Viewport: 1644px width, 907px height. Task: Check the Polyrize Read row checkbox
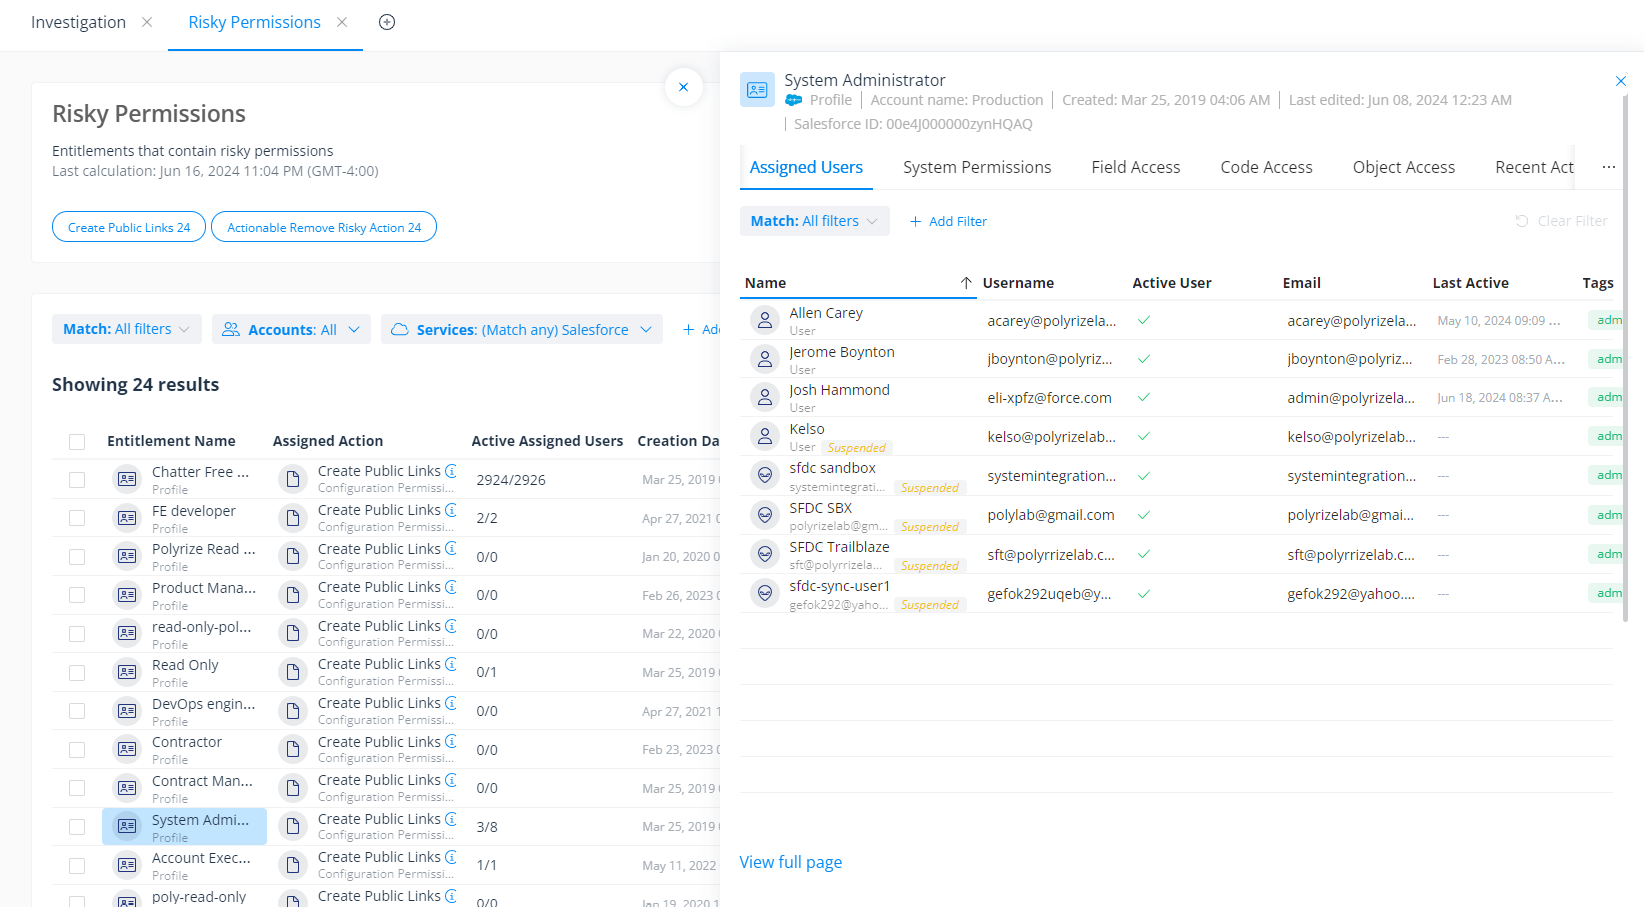pyautogui.click(x=77, y=556)
